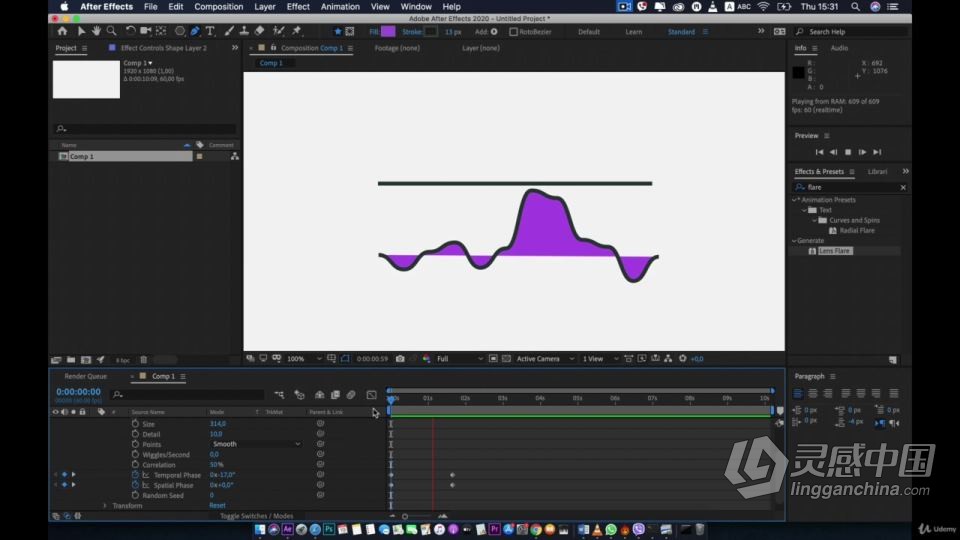Toggle the stopwatch for Random Seed
The height and width of the screenshot is (540, 960).
(x=135, y=495)
